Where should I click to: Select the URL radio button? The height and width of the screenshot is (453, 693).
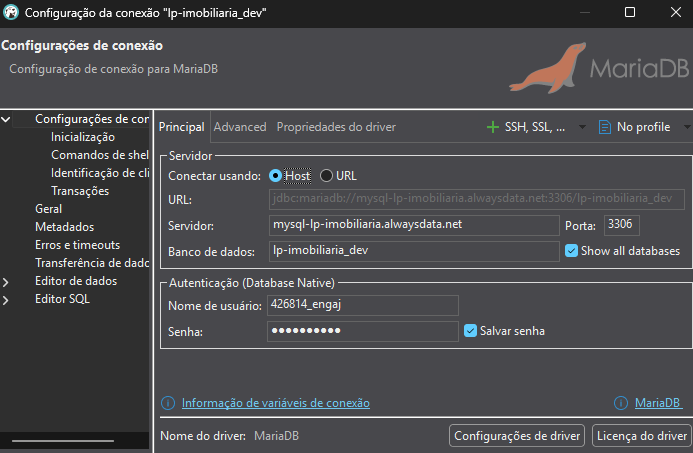(326, 176)
